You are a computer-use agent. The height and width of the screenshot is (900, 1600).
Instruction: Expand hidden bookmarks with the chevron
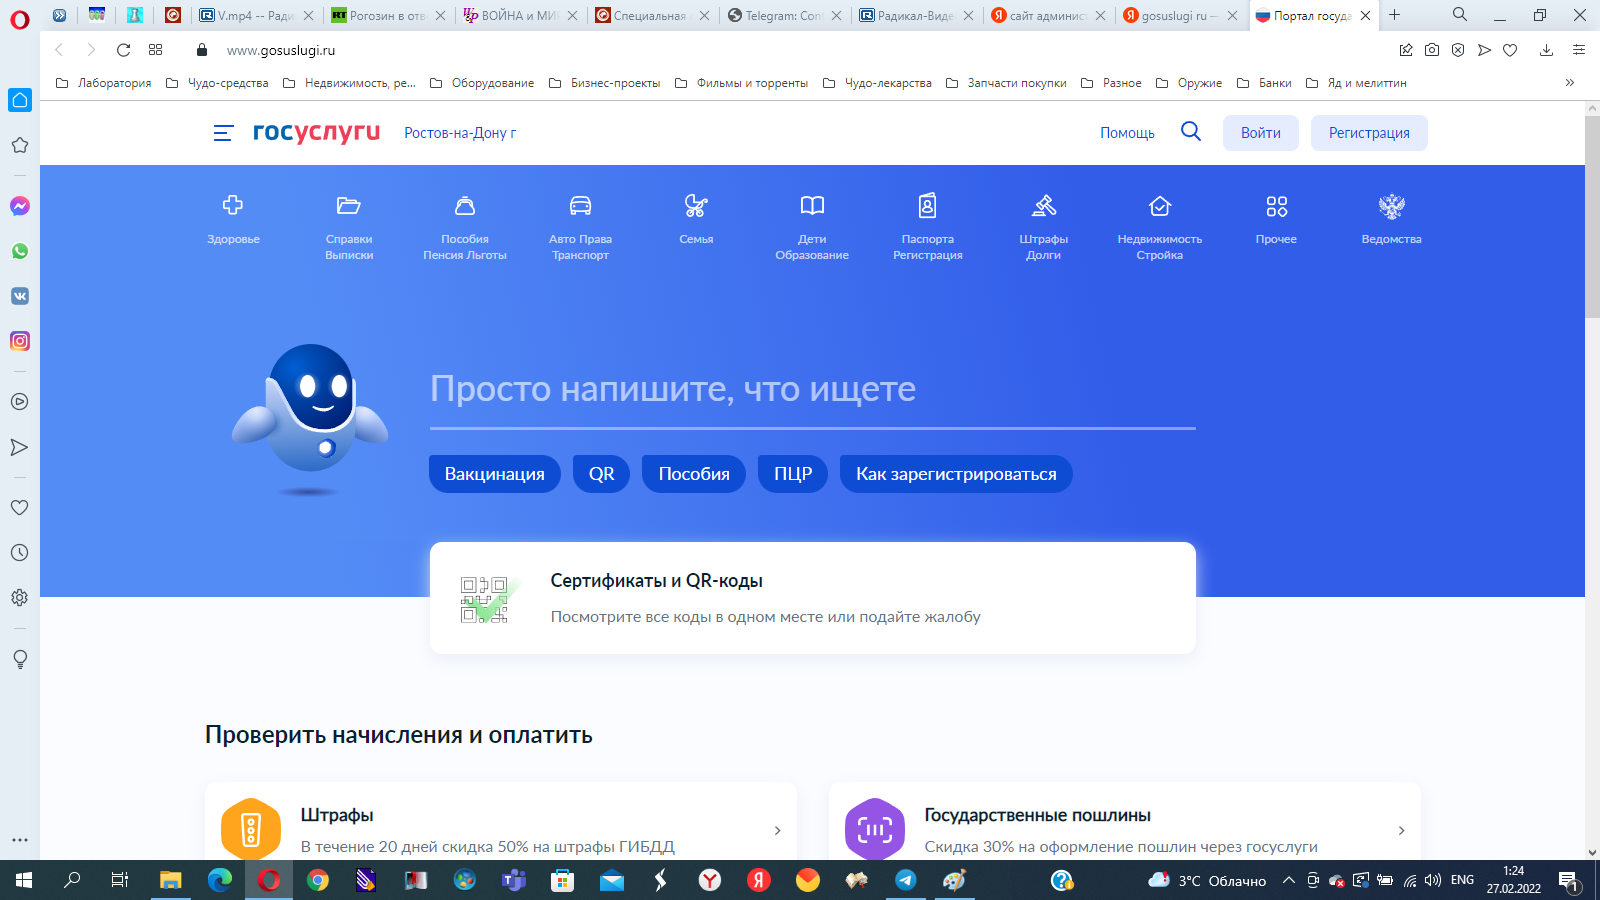[1567, 83]
